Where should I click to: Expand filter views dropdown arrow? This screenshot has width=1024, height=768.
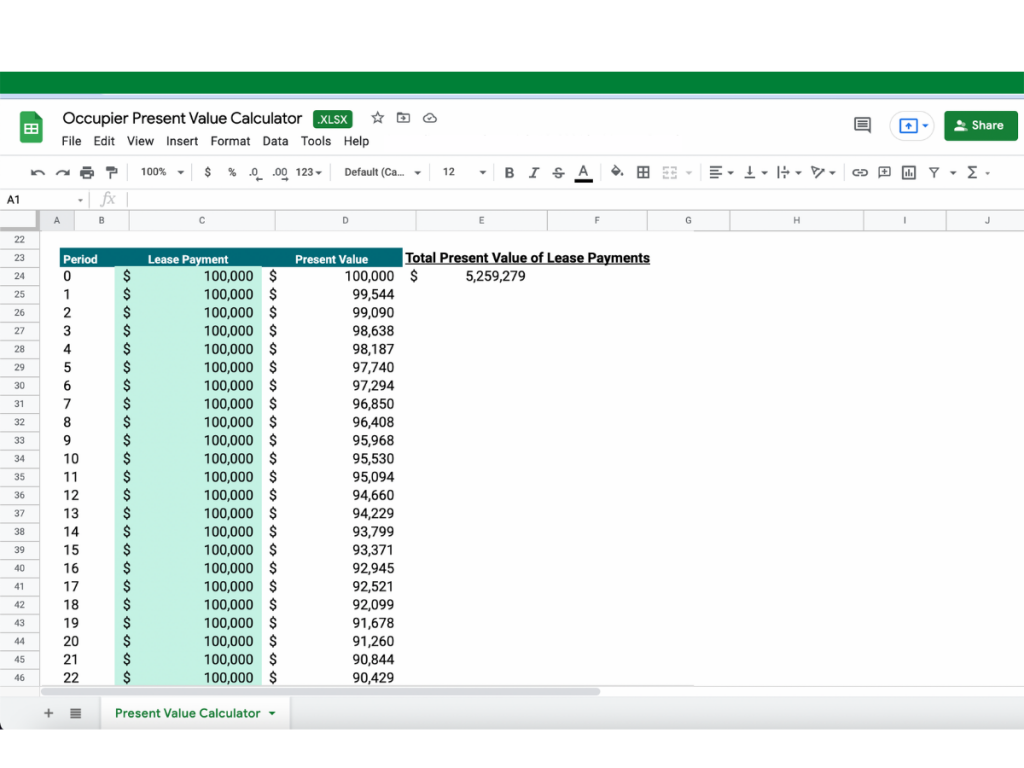tap(953, 173)
